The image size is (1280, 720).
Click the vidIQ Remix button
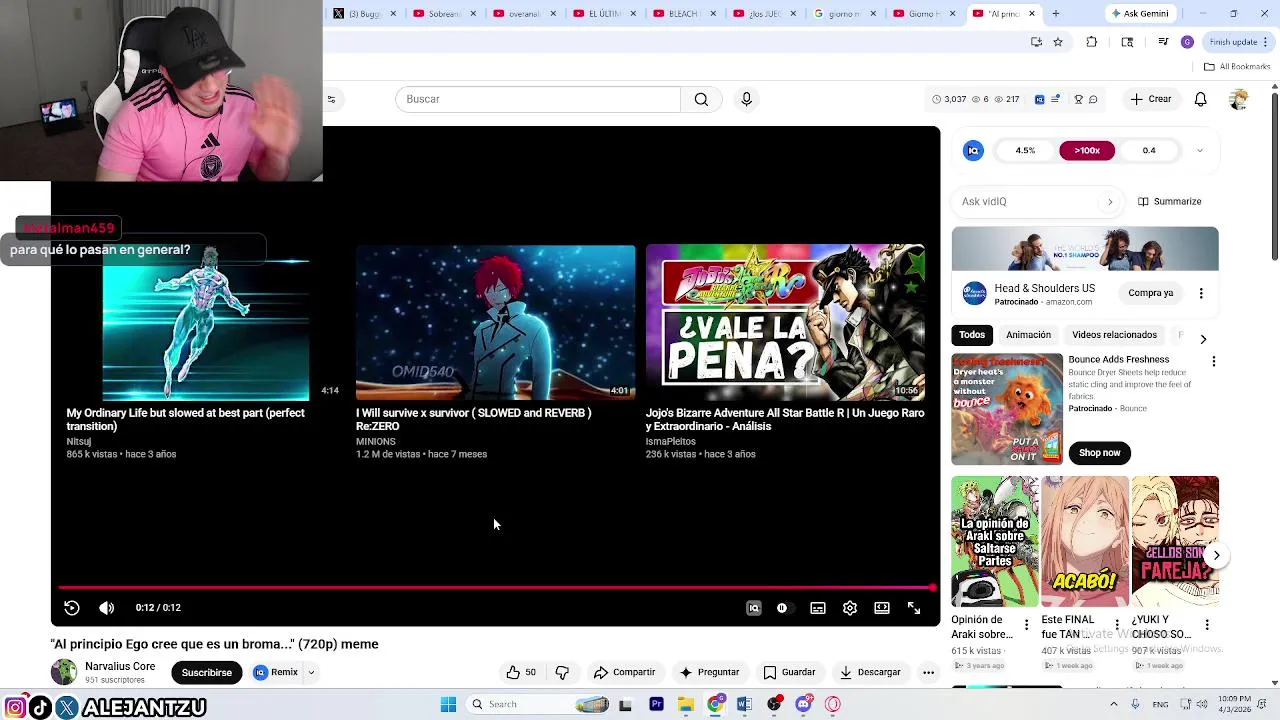pyautogui.click(x=276, y=672)
